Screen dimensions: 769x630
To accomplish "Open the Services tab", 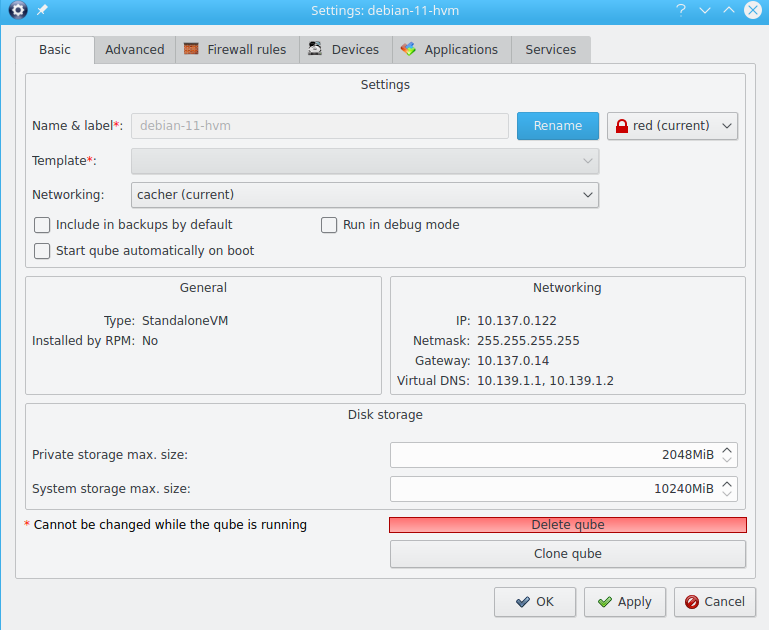I will (x=550, y=49).
